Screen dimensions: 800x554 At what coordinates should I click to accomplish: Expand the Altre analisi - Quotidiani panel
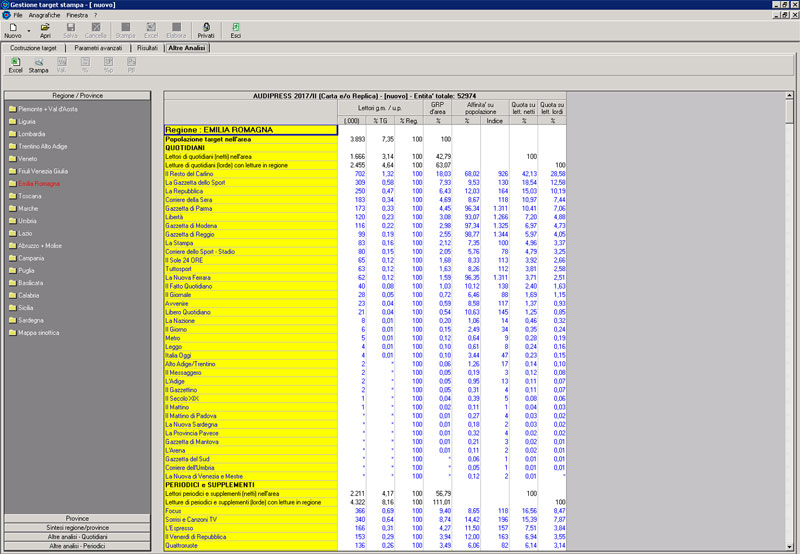pos(79,537)
